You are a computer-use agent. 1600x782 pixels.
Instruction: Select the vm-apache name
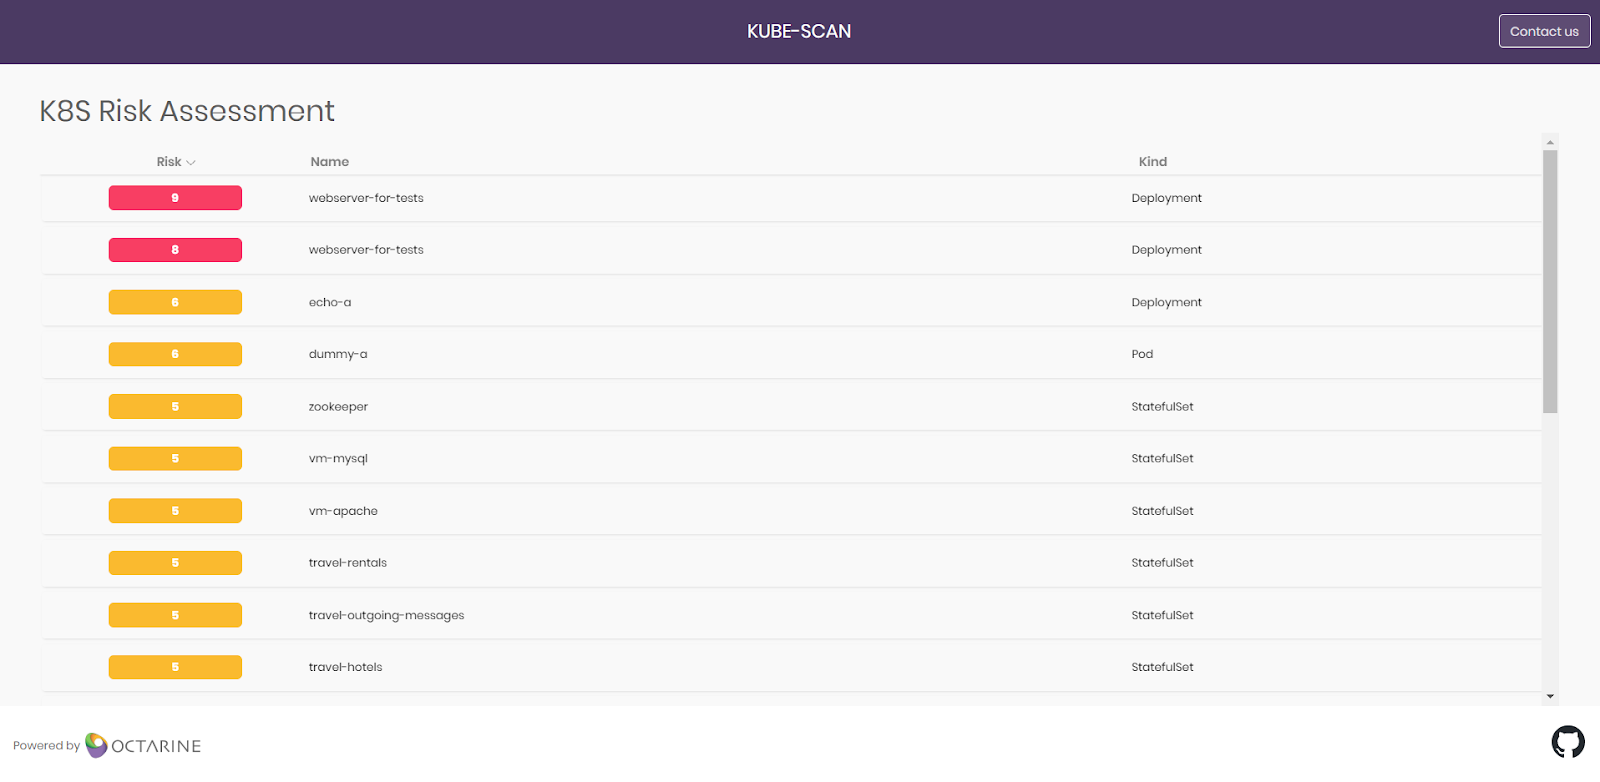click(343, 510)
